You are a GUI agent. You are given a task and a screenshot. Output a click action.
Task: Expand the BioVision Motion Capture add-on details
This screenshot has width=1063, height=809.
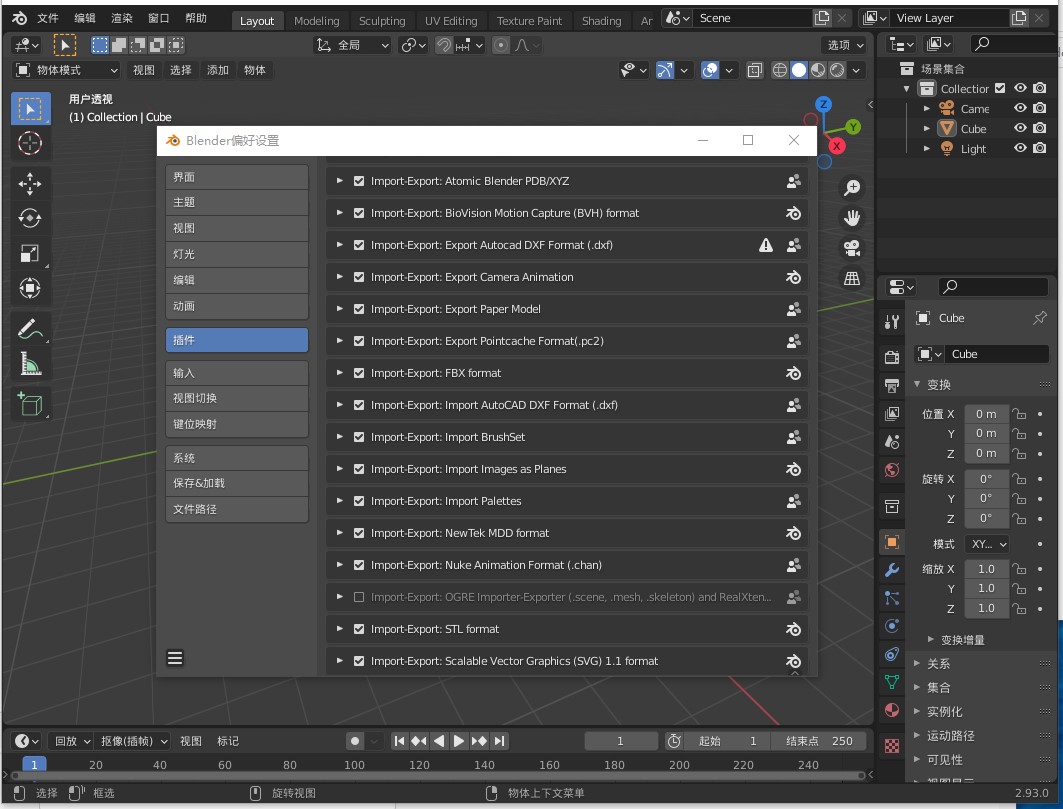(340, 213)
